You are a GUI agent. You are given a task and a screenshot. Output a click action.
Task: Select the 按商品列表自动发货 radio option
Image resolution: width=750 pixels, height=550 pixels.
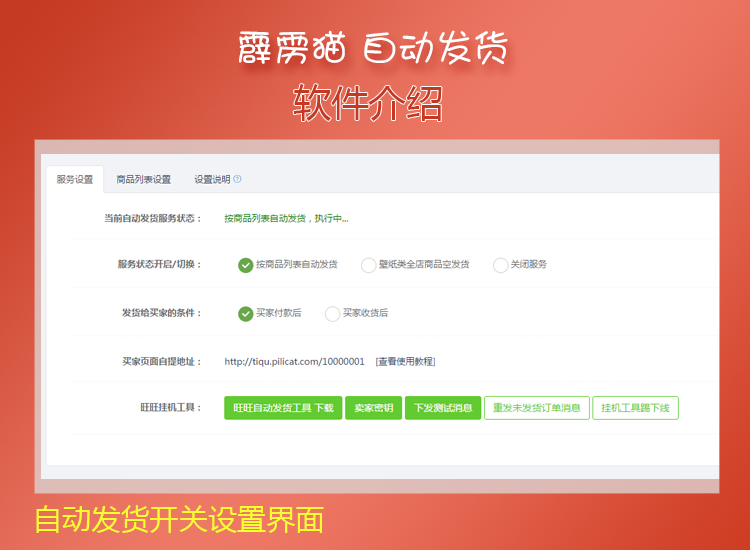click(x=245, y=265)
